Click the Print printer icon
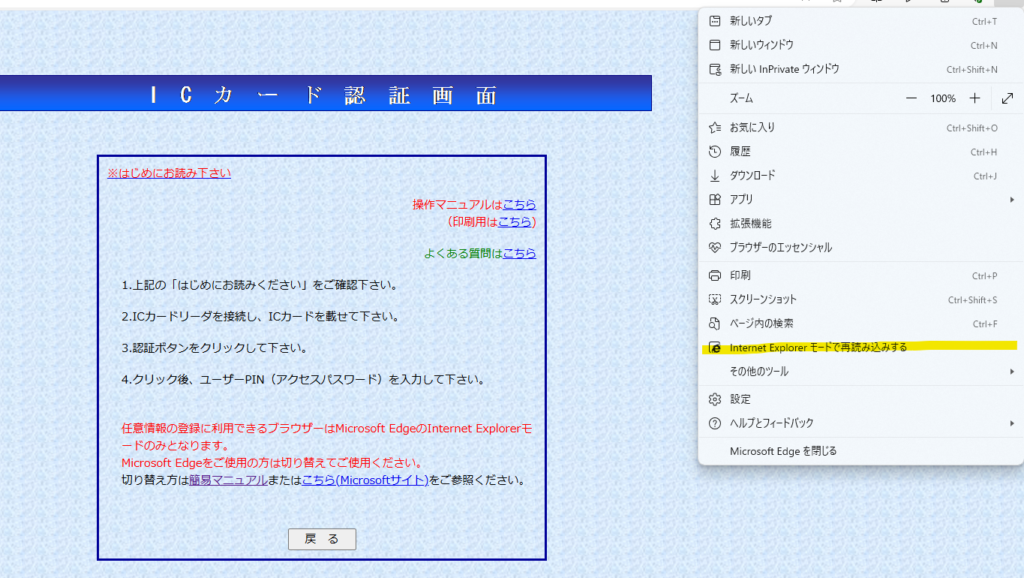Screen dimensions: 1024x578 [714, 276]
